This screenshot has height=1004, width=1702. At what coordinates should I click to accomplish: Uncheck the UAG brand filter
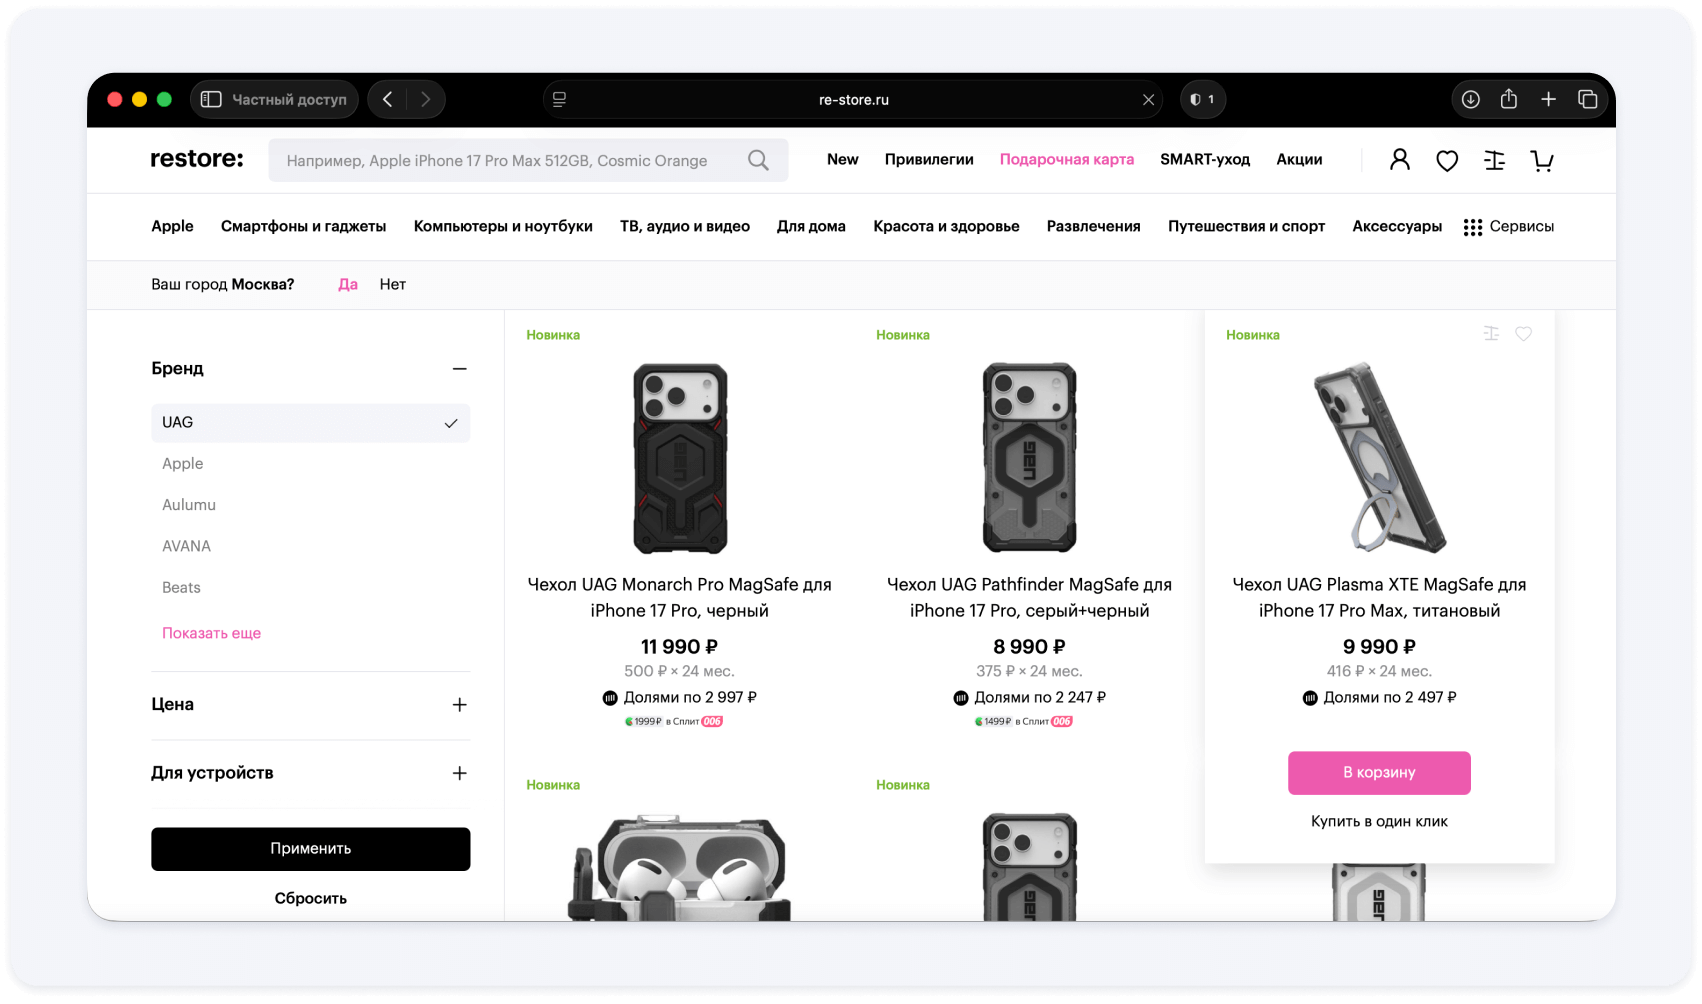[310, 423]
